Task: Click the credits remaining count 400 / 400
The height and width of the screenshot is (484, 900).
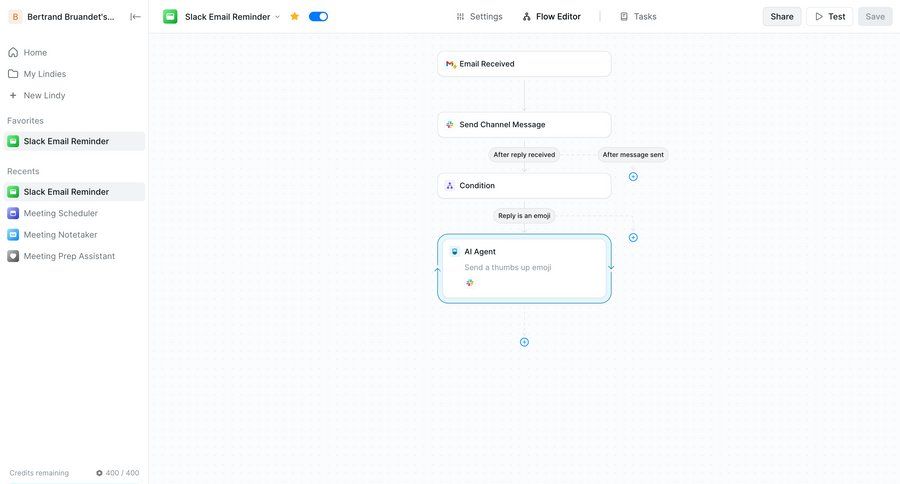Action: pyautogui.click(x=122, y=473)
